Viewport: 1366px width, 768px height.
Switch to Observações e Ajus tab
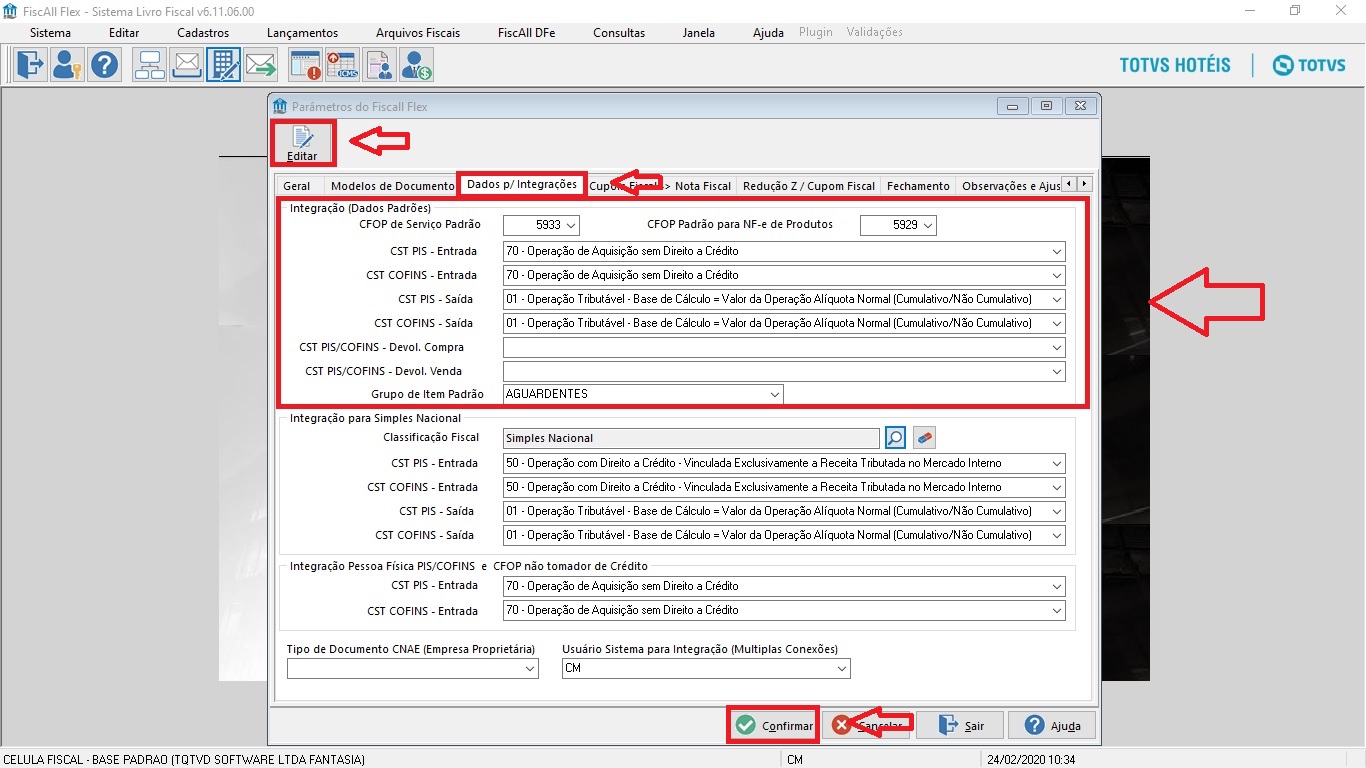[x=1011, y=186]
